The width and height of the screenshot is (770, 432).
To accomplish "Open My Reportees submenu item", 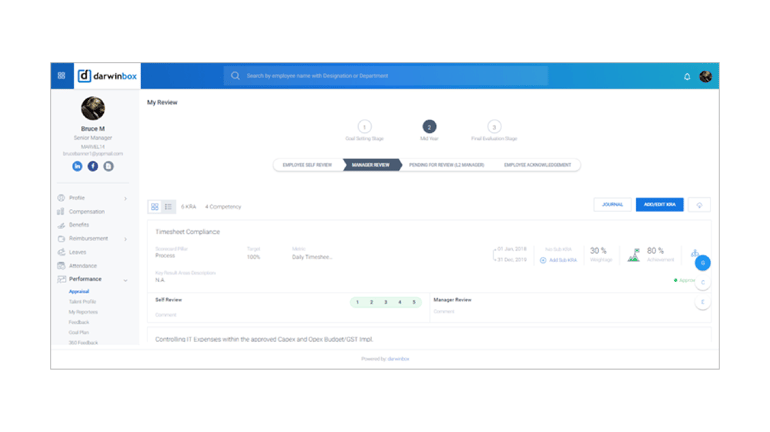I will (x=83, y=312).
